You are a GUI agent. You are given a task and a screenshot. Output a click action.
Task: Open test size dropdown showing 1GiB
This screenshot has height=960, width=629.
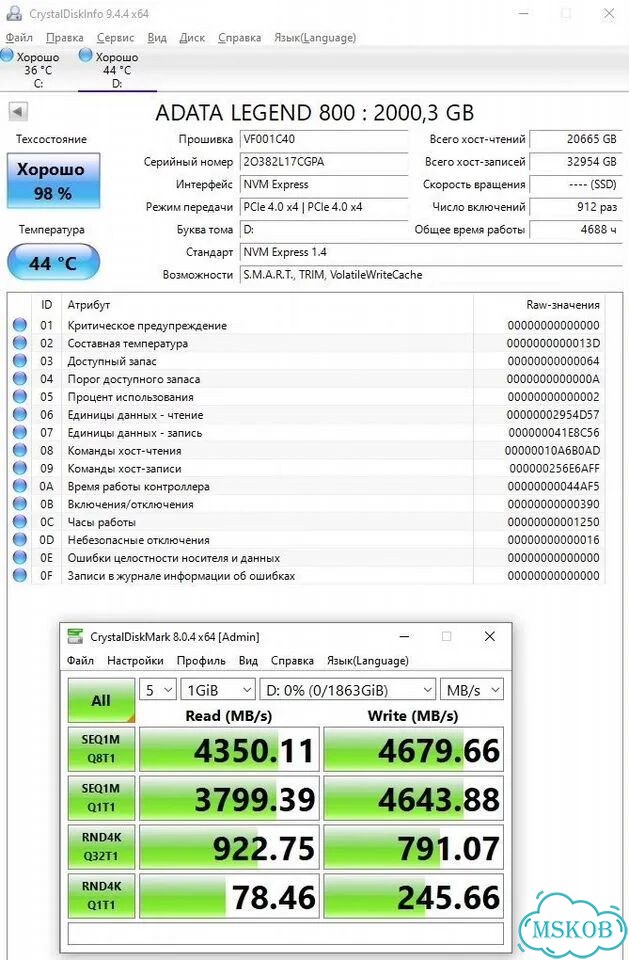[218, 690]
